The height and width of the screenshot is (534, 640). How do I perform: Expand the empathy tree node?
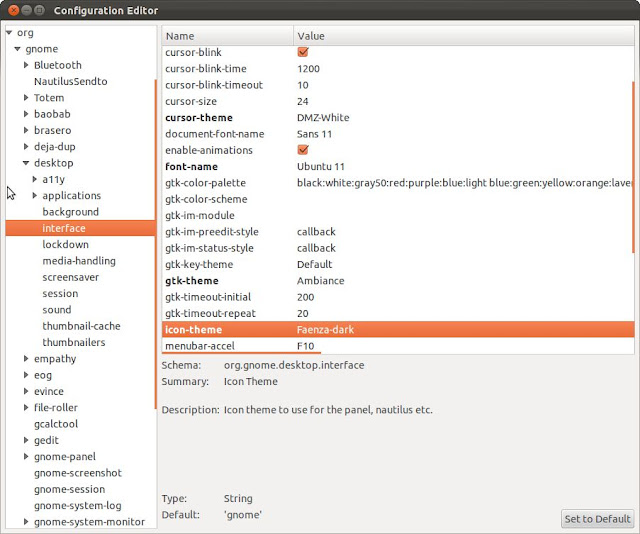pos(26,359)
